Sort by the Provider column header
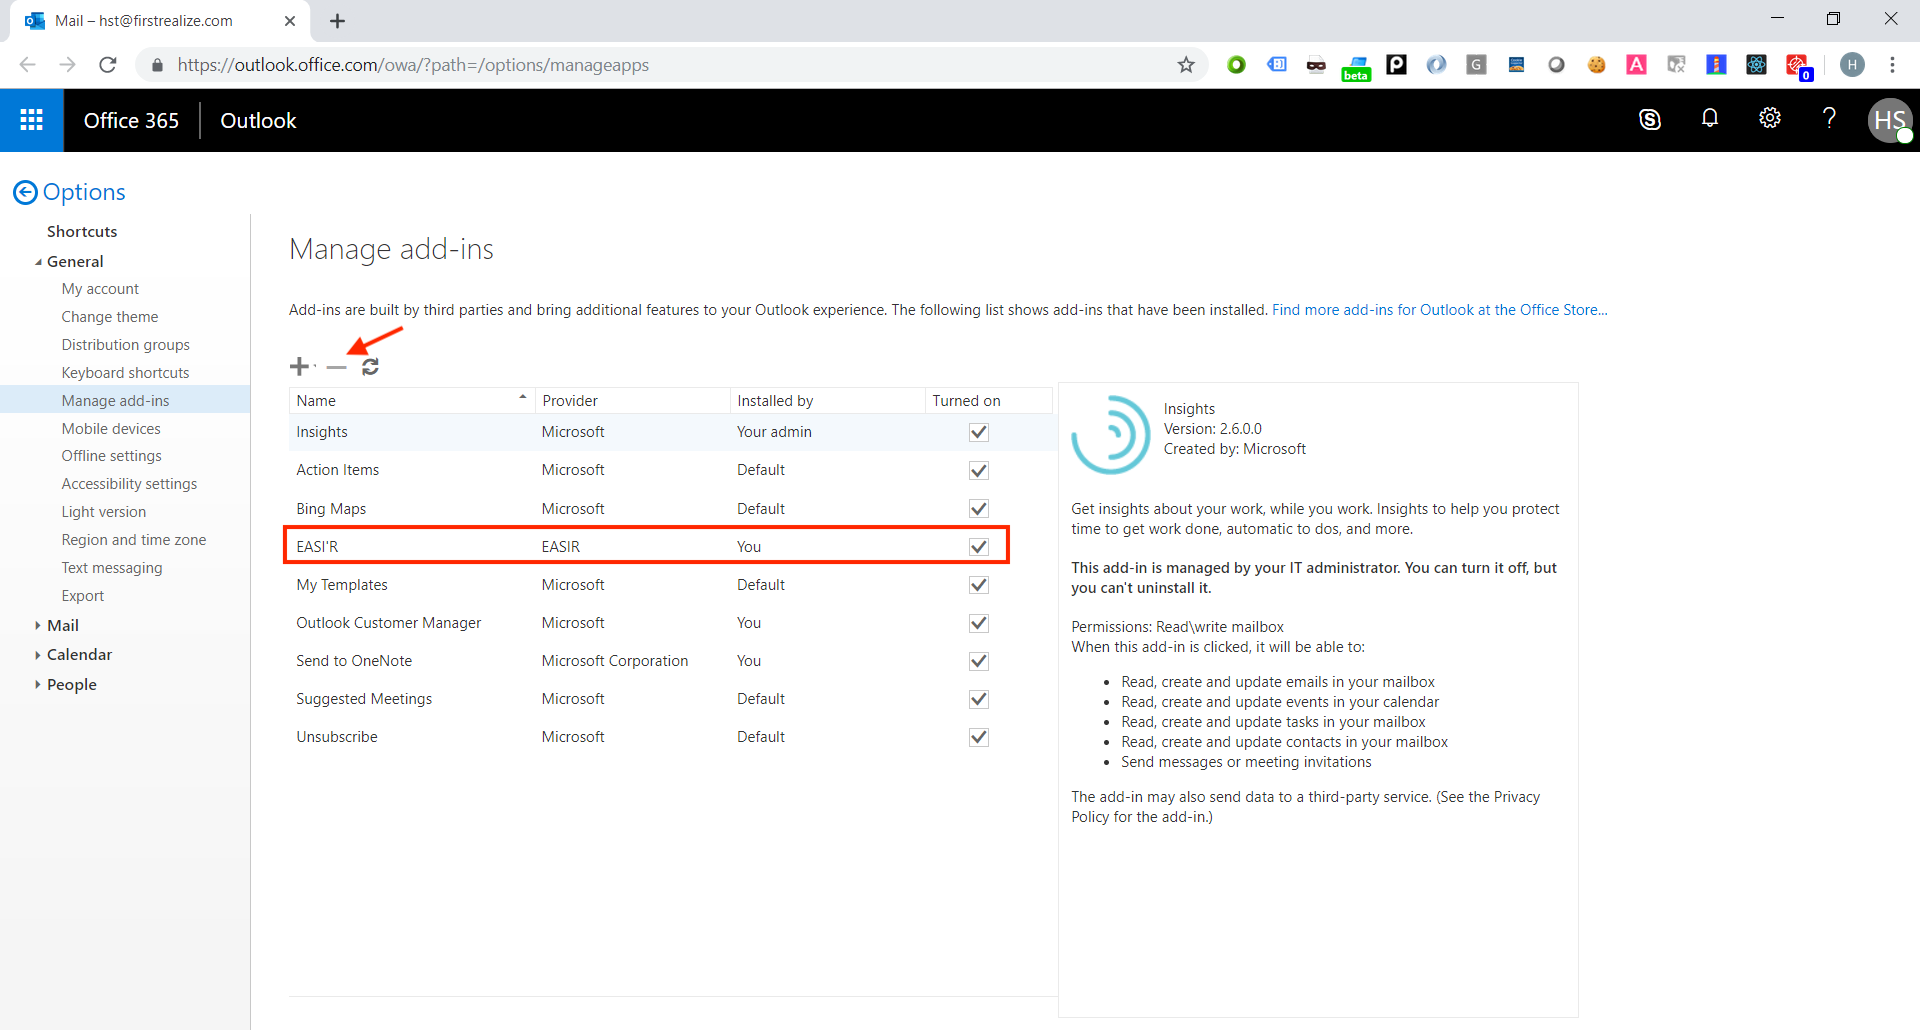The image size is (1920, 1030). coord(633,400)
